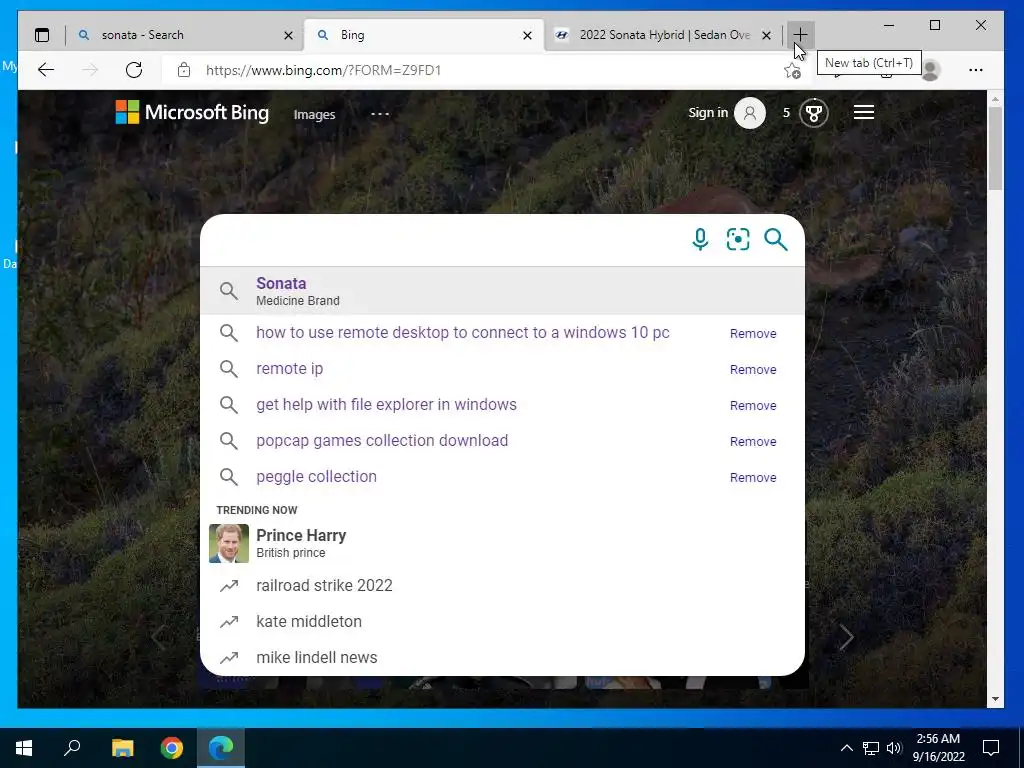
Task: Open Bing hamburger menu
Action: pyautogui.click(x=863, y=112)
